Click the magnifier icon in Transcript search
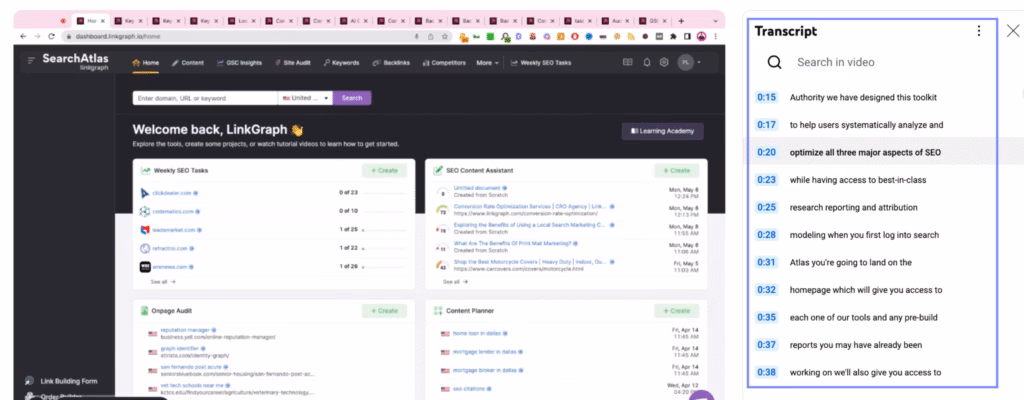 pyautogui.click(x=774, y=63)
